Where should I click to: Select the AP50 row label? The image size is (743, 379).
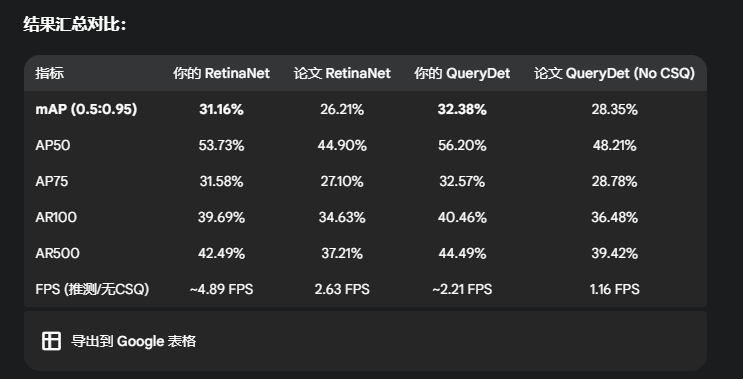coord(53,145)
